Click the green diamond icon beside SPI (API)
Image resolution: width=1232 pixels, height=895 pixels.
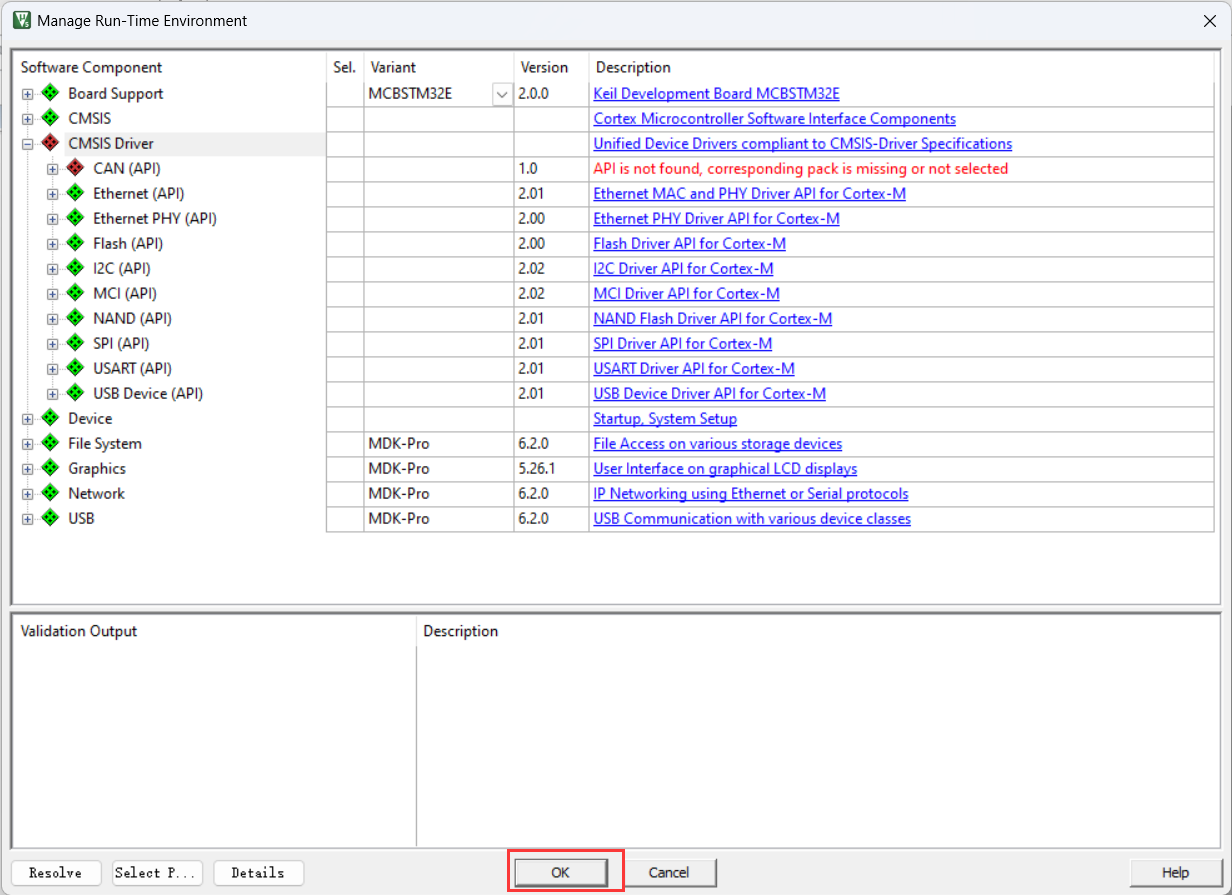pos(75,343)
